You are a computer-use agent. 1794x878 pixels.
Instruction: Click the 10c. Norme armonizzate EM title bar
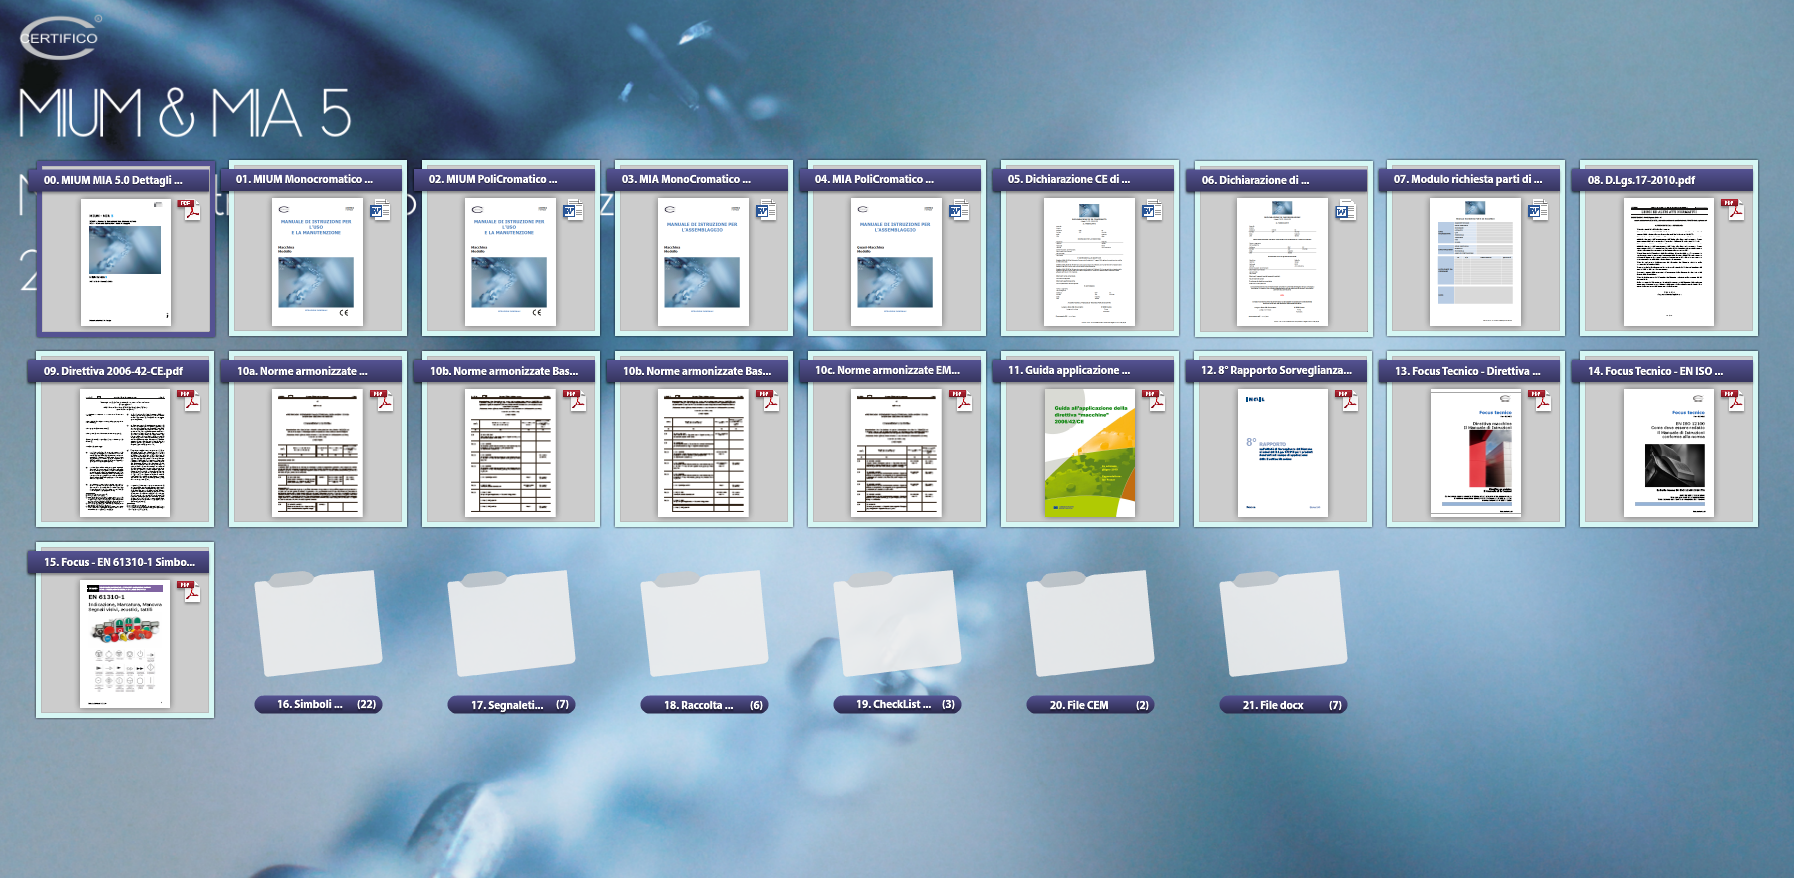887,370
